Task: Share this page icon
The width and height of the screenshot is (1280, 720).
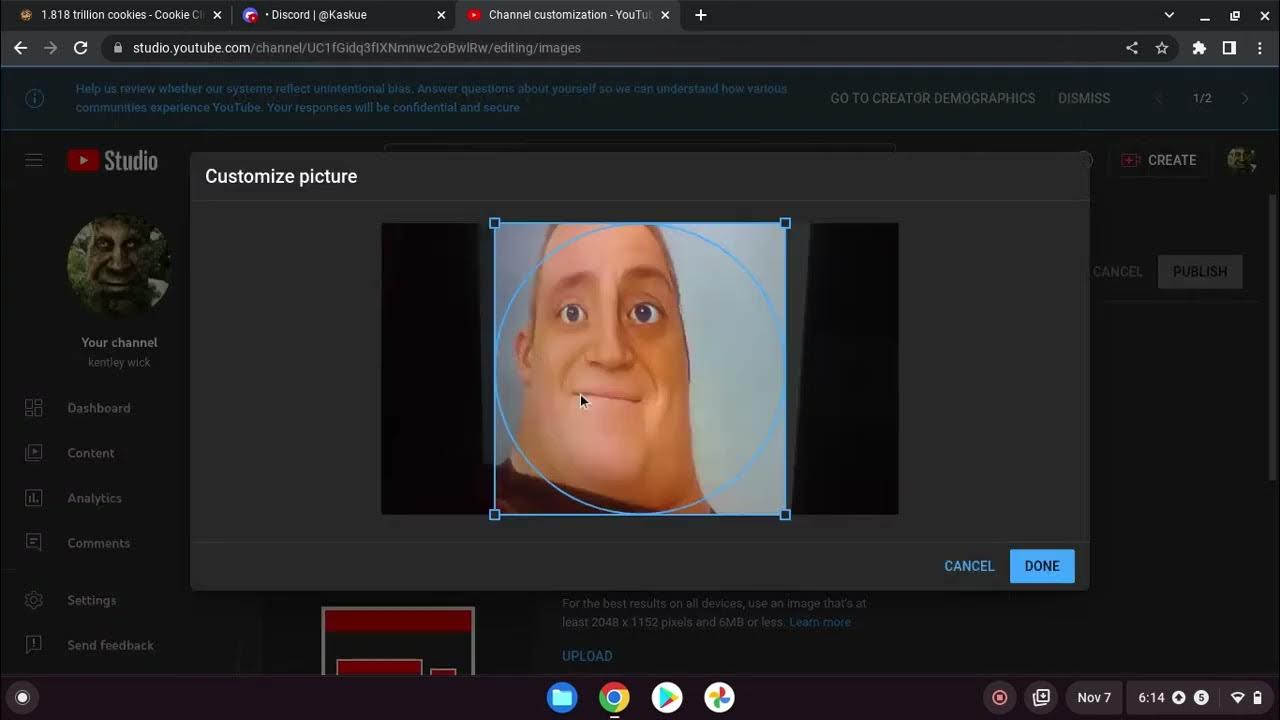Action: click(1132, 48)
